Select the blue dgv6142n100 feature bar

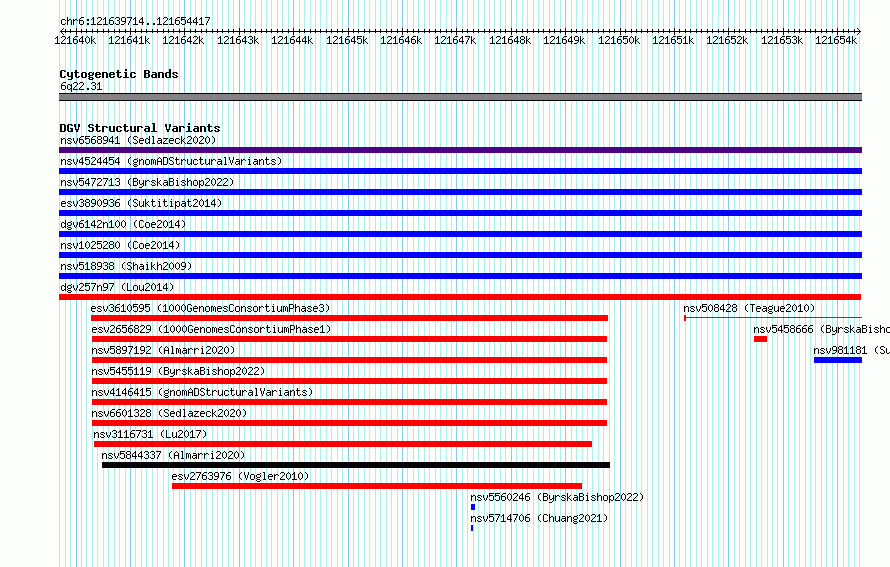tap(460, 234)
